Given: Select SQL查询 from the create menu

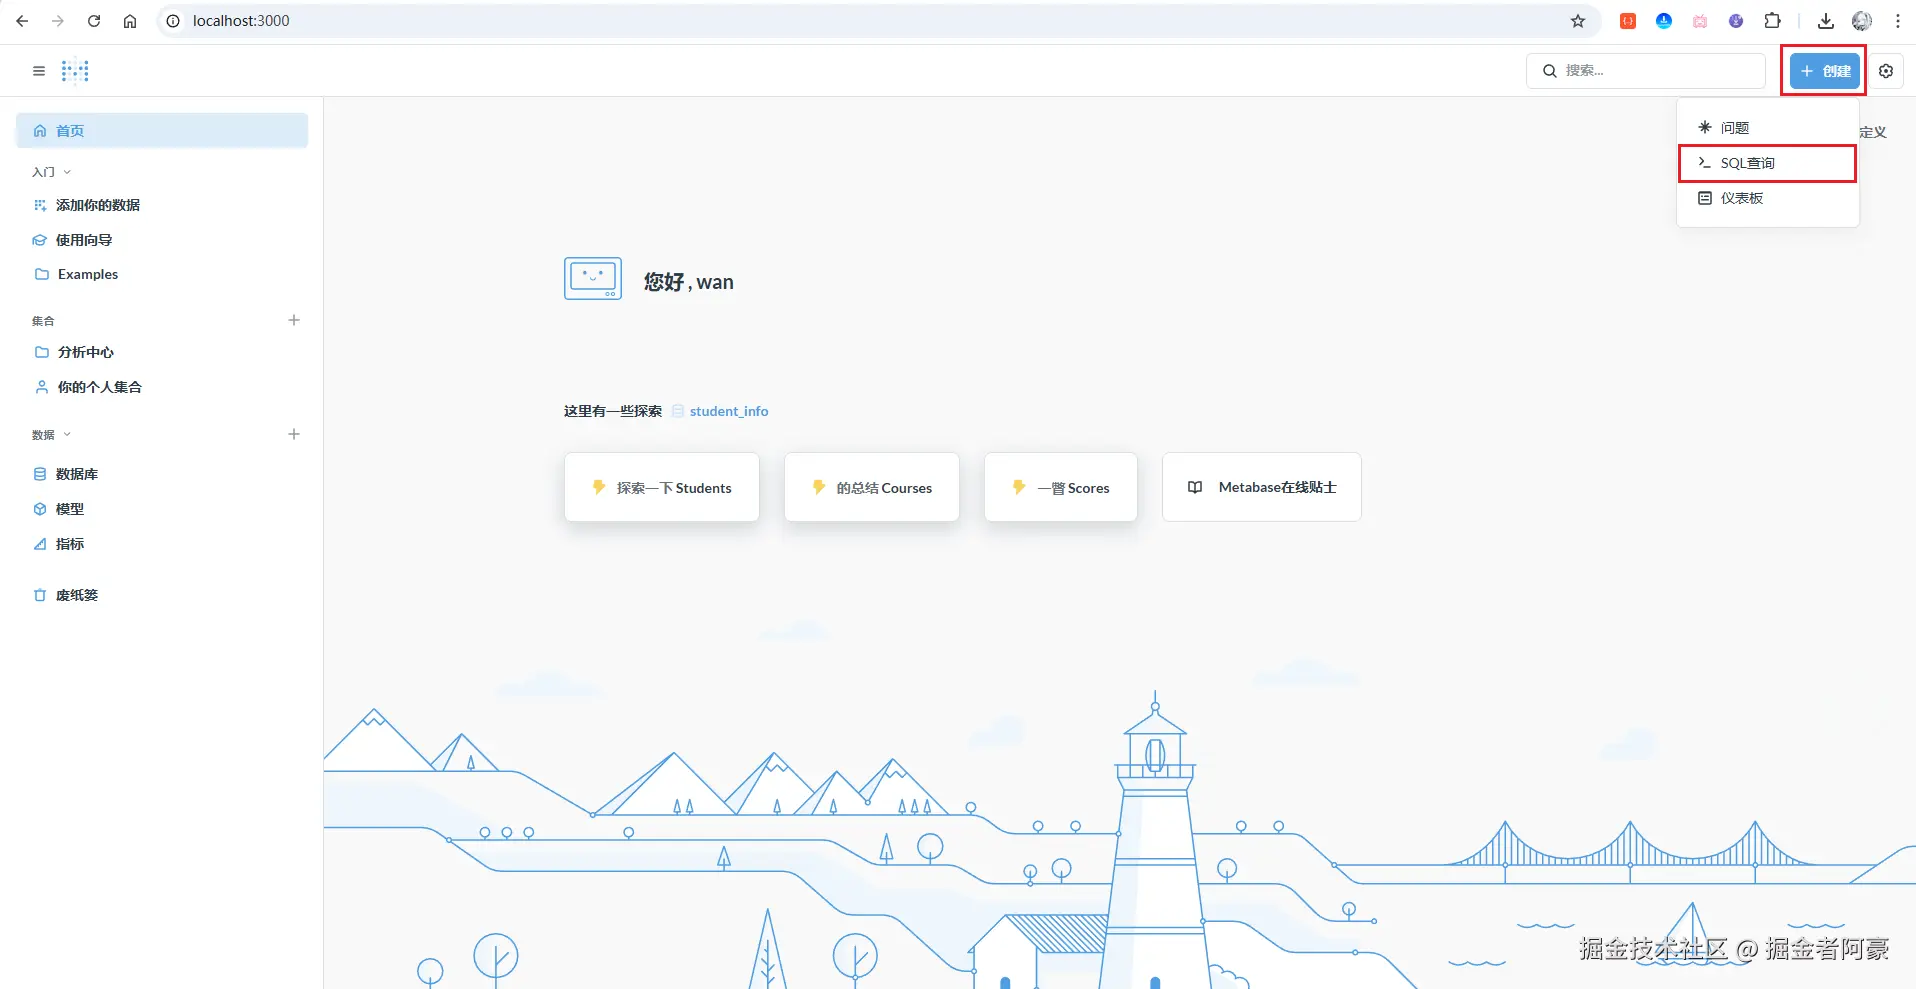Looking at the screenshot, I should 1767,163.
